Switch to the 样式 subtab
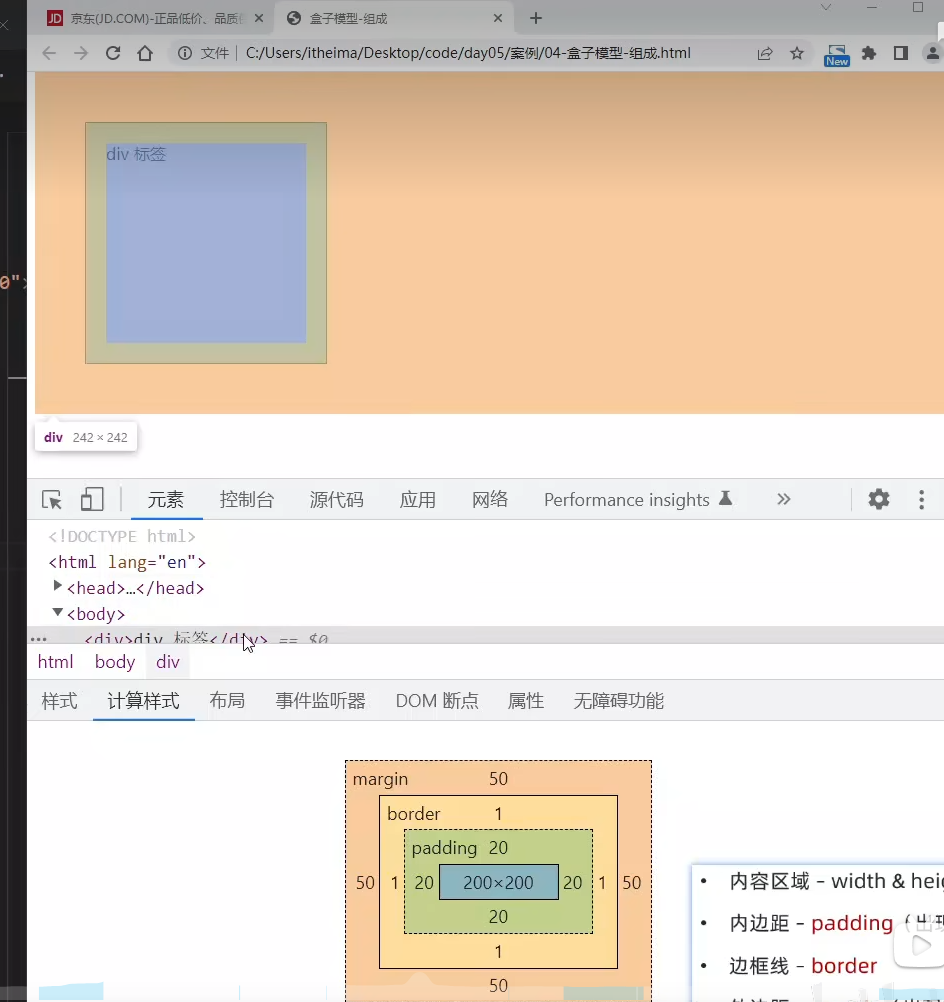The height and width of the screenshot is (1002, 944). pos(59,701)
